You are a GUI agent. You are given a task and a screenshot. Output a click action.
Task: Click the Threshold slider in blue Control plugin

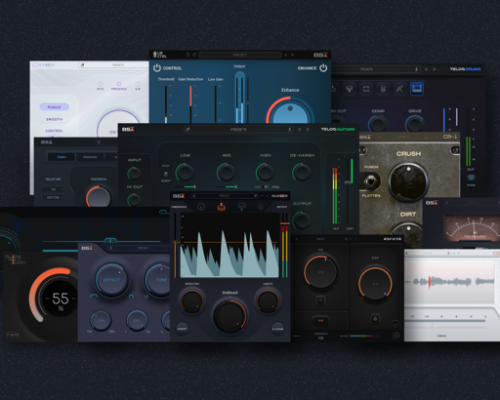(166, 104)
